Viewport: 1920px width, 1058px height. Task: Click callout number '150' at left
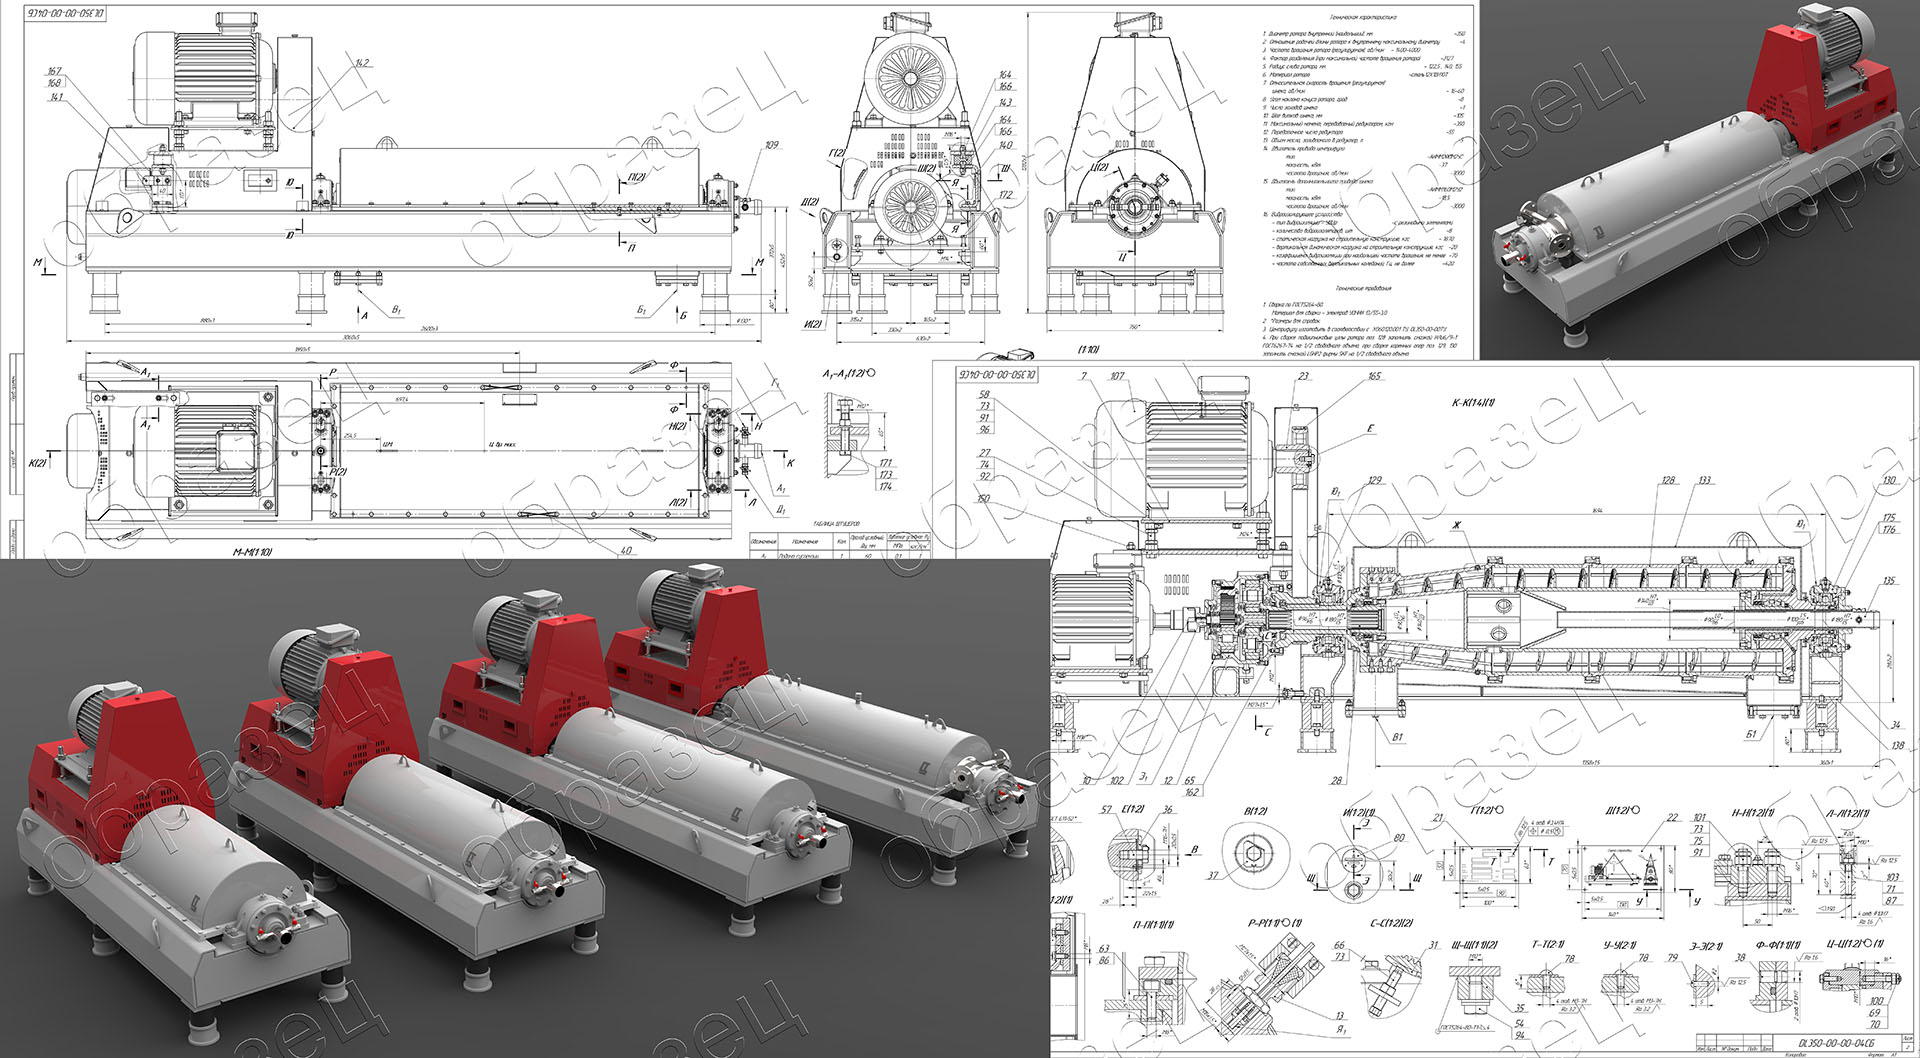point(983,498)
